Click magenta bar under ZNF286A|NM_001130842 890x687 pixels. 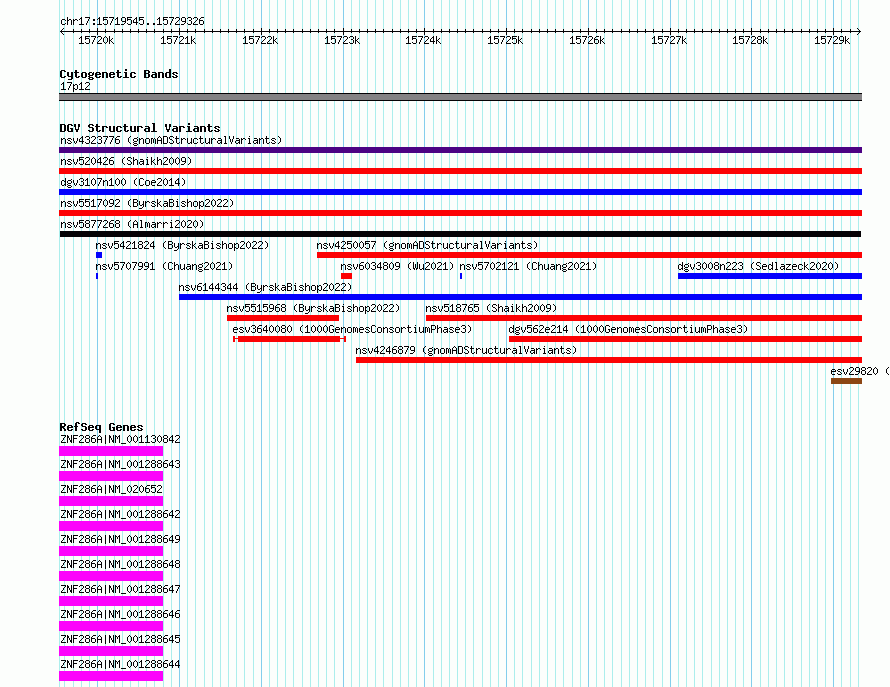(x=111, y=451)
